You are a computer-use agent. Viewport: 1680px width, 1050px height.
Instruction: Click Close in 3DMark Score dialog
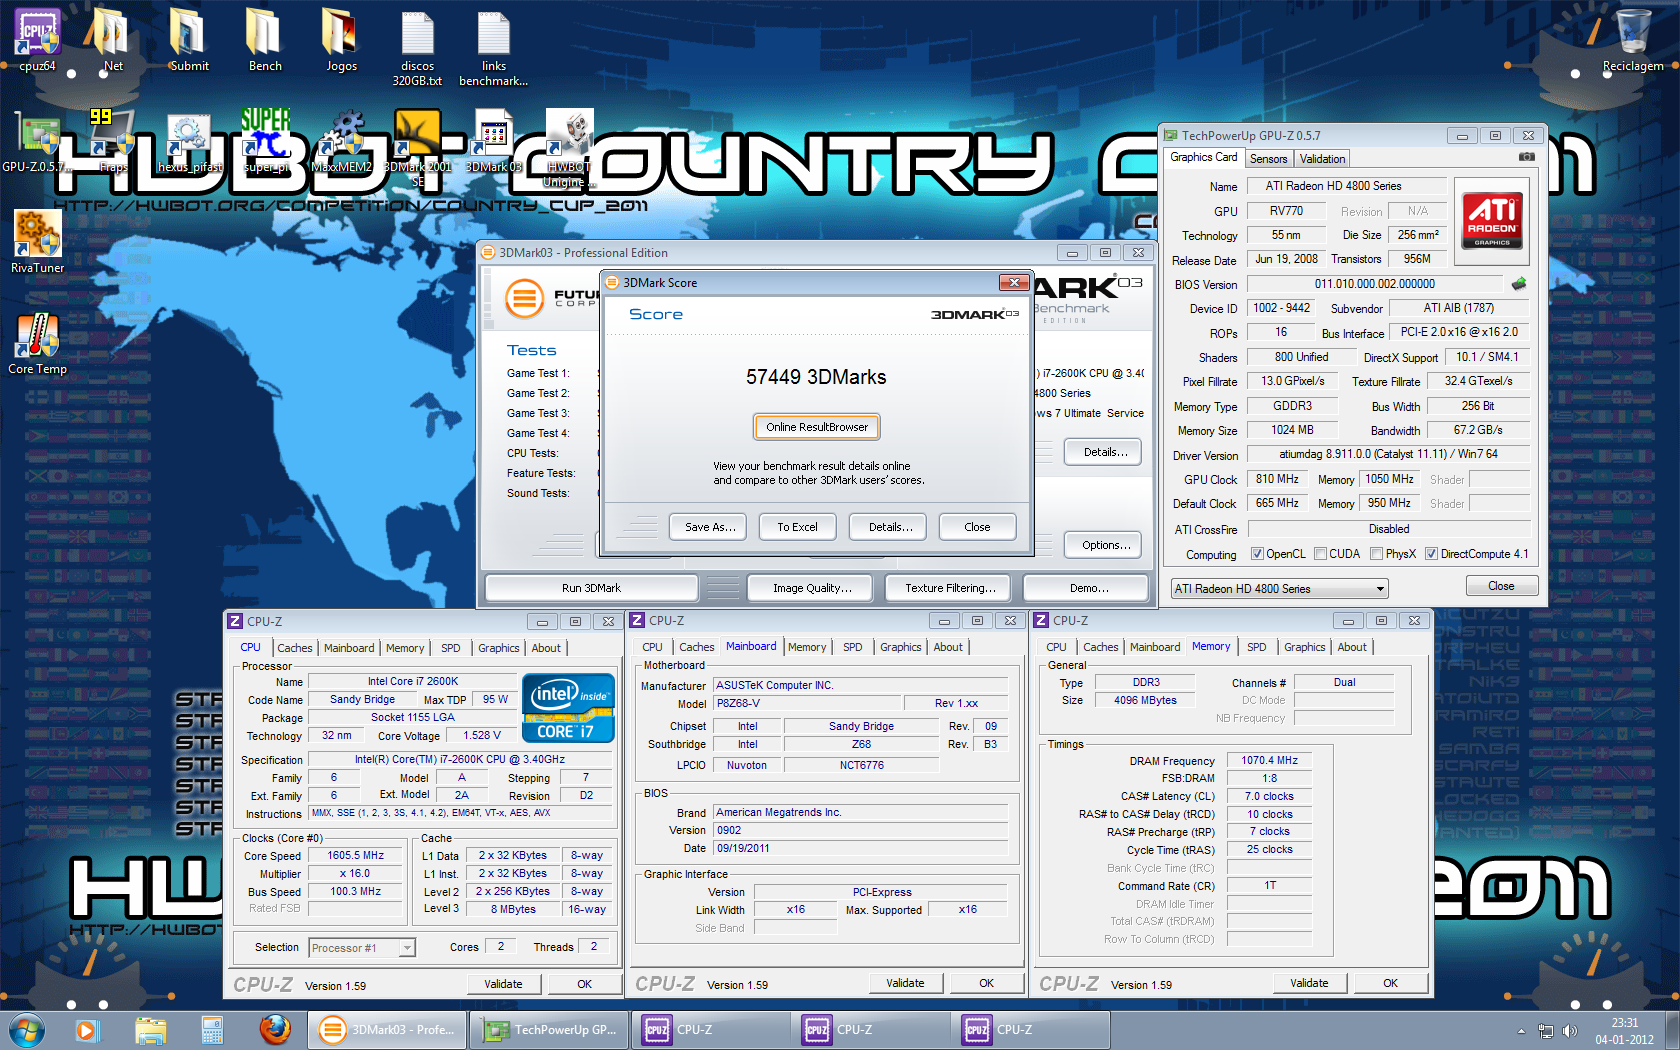[x=978, y=527]
